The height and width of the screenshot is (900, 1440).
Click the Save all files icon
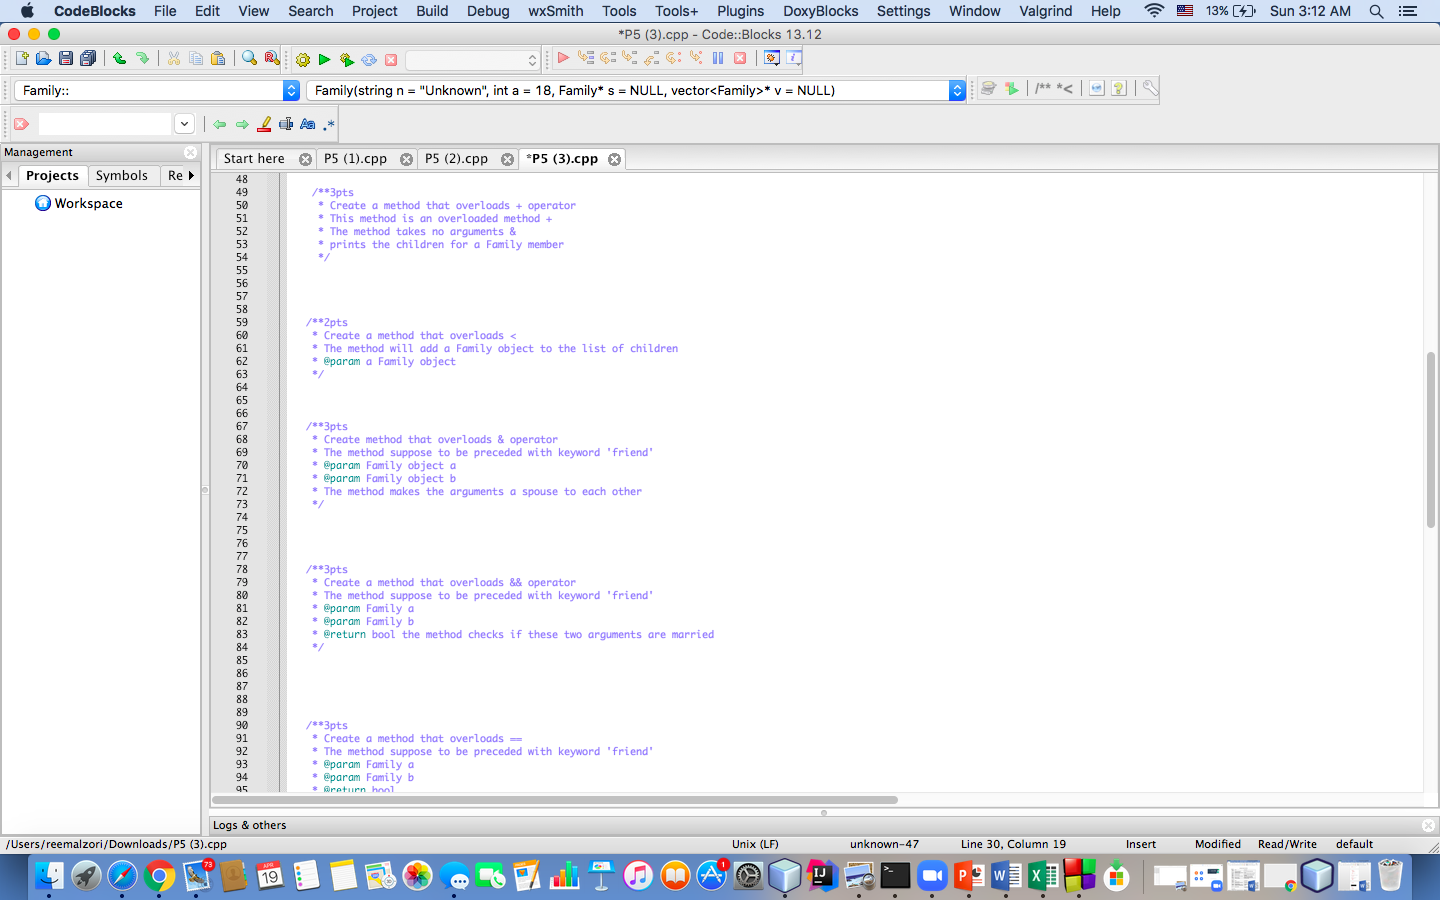(88, 57)
